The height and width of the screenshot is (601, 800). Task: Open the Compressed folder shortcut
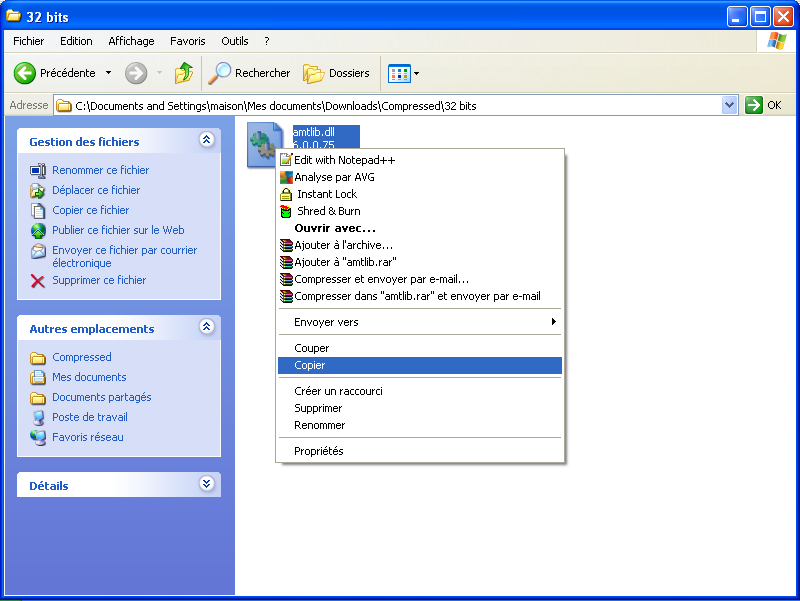click(x=81, y=357)
